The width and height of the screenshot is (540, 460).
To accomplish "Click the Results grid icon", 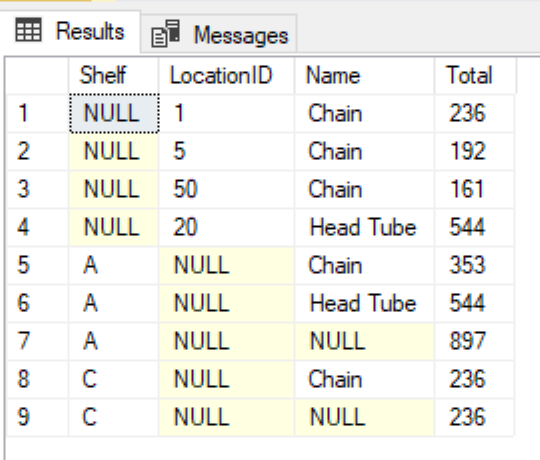I will (28, 30).
